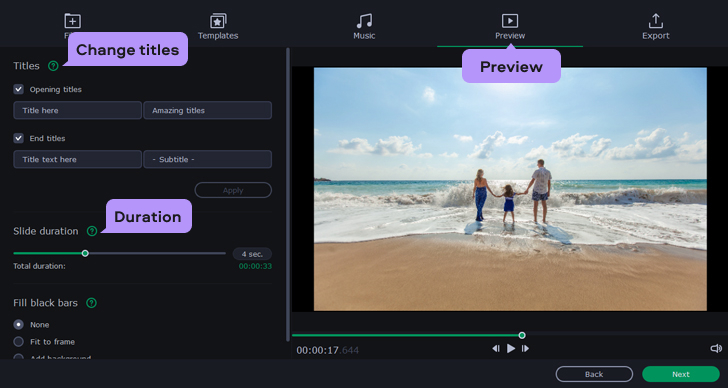The width and height of the screenshot is (728, 388).
Task: Select the None fill option
Action: [19, 324]
